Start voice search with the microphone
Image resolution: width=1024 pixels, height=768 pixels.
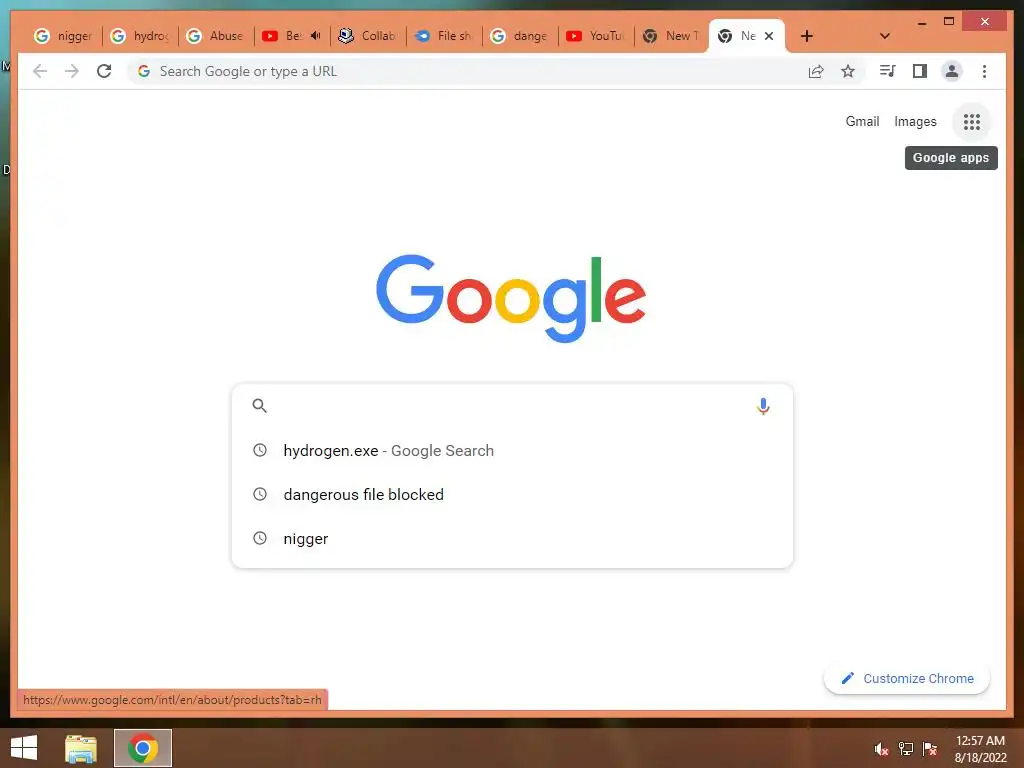point(763,406)
